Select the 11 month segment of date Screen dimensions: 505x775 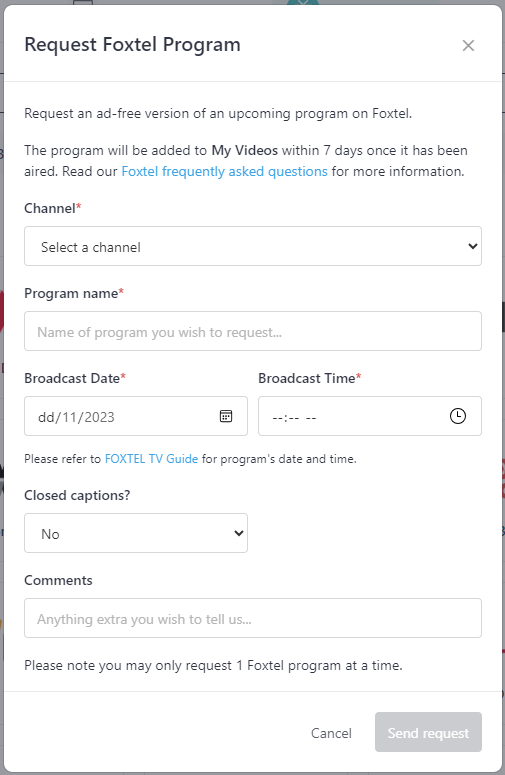[x=72, y=417]
